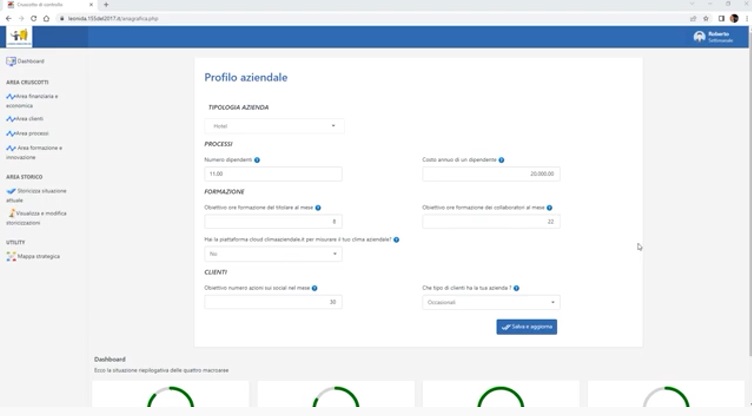Open the client type dropdown showing Occasionali
The image size is (752, 416).
click(491, 302)
